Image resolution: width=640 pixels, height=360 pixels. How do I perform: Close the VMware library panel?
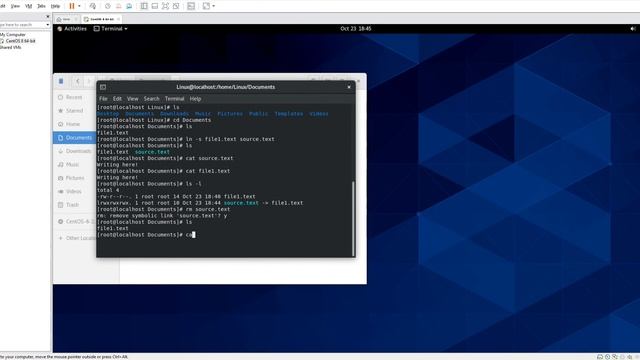point(48,17)
